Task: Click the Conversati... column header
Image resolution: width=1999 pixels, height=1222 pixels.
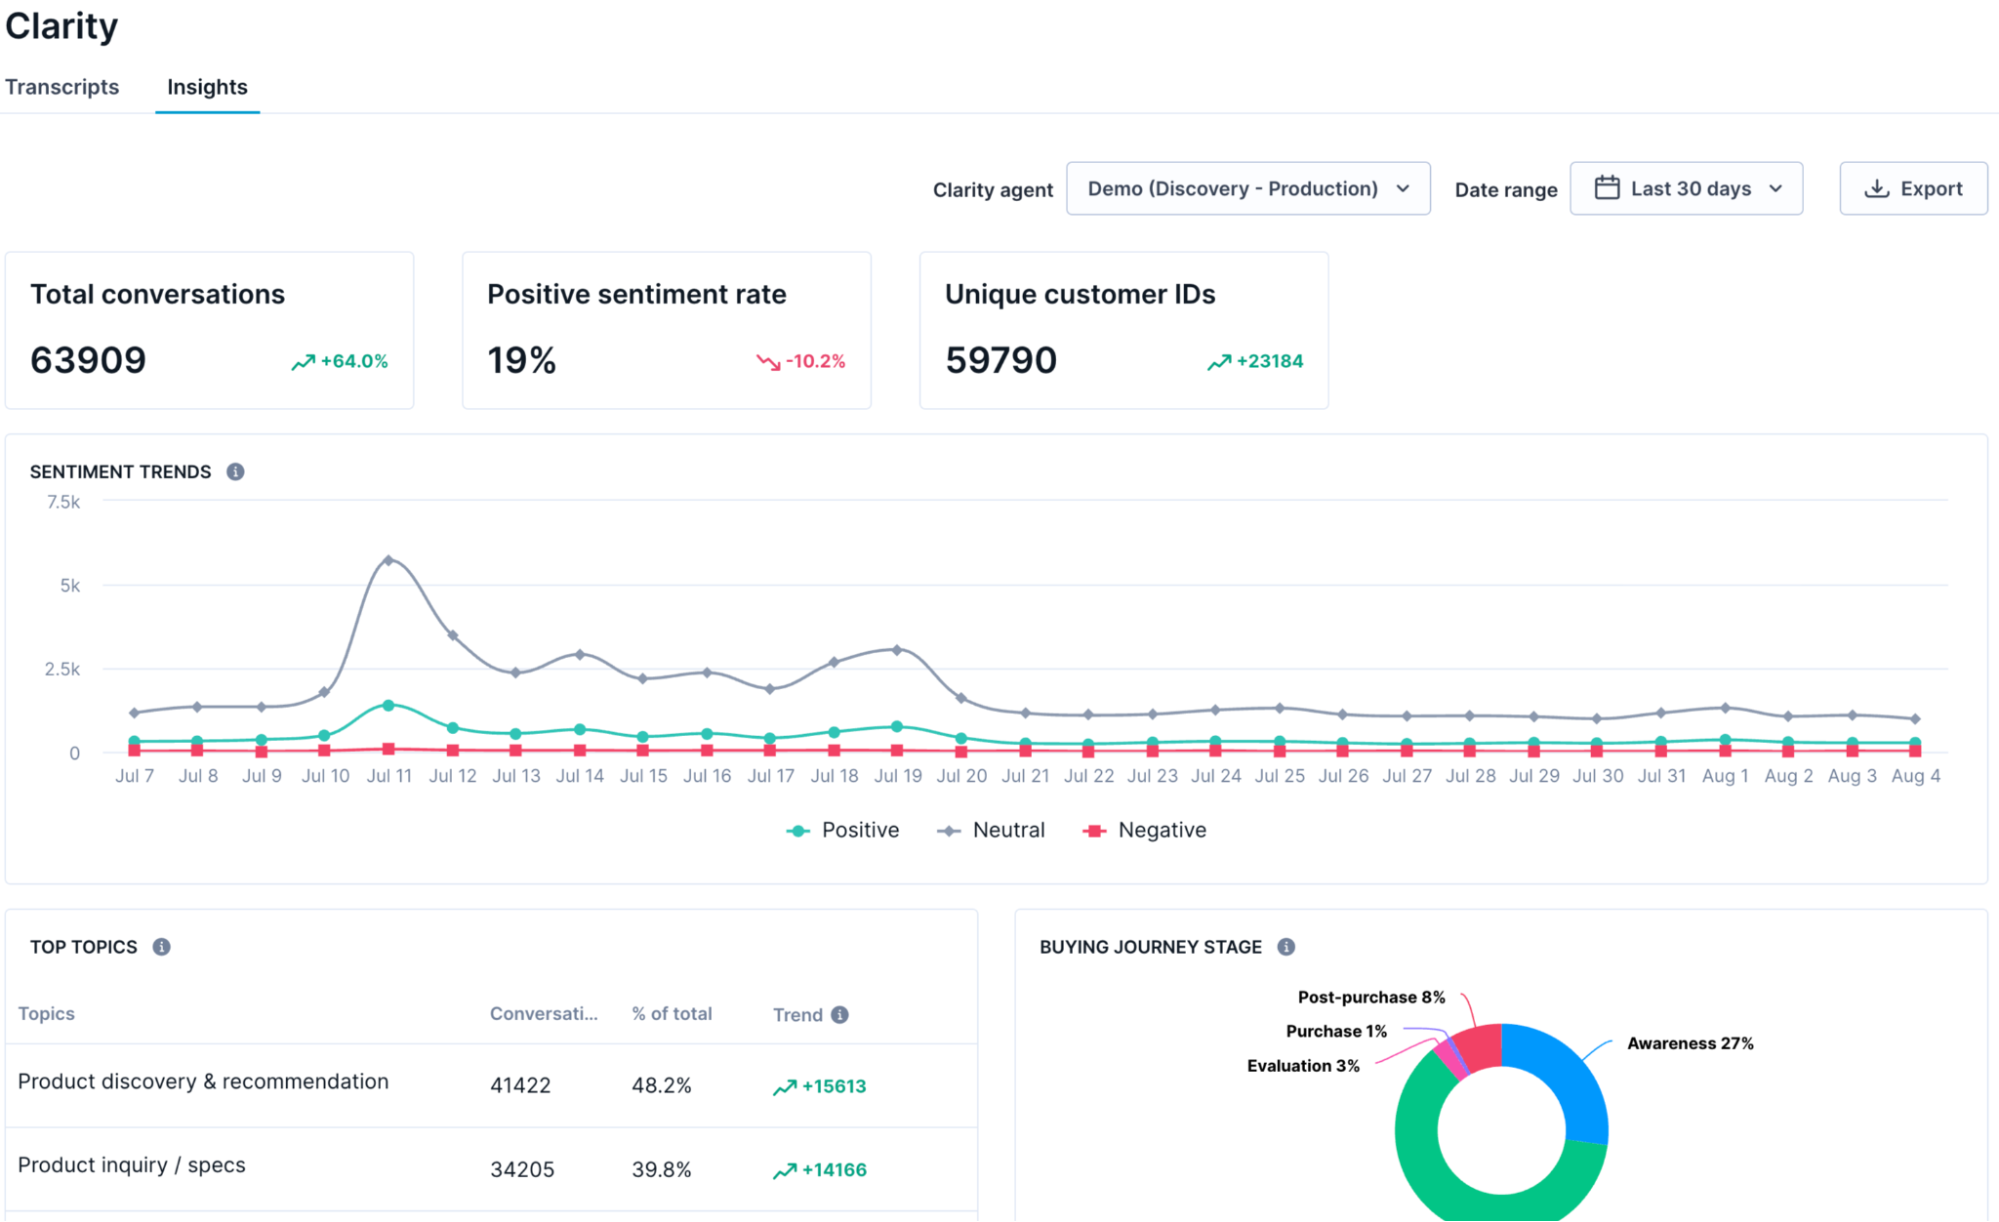Action: [543, 1013]
